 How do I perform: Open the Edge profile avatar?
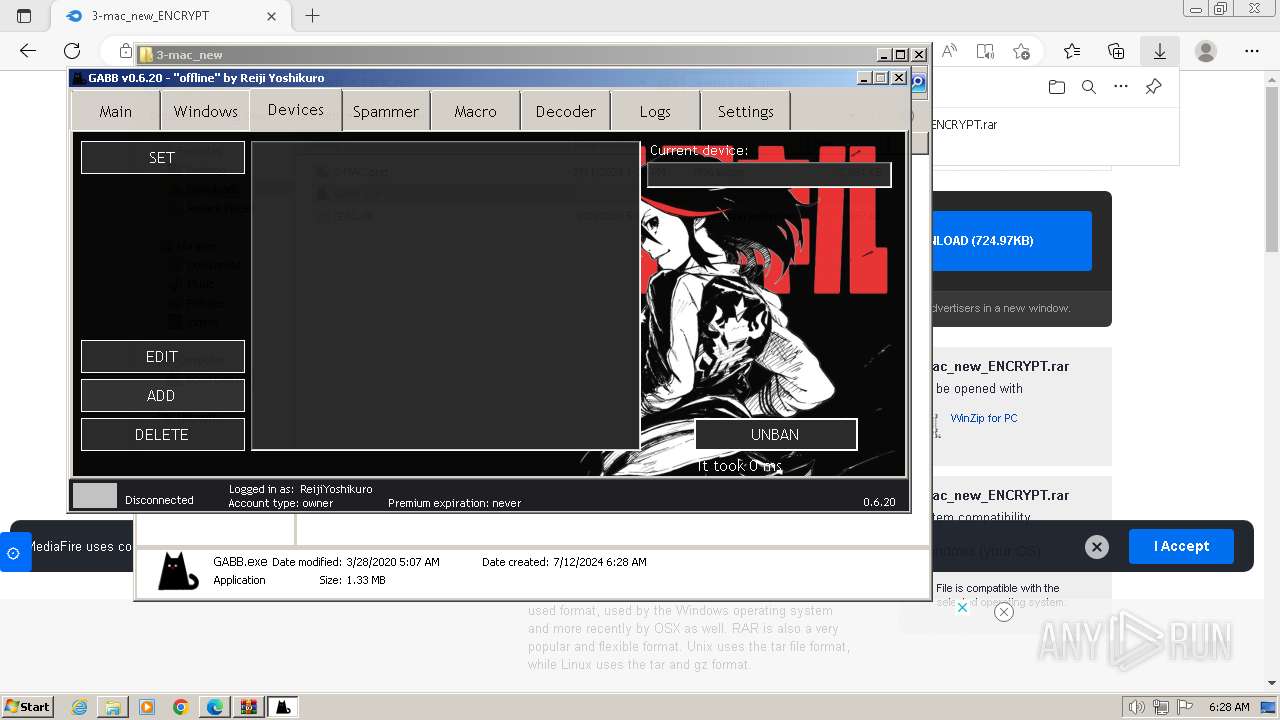(x=1206, y=51)
